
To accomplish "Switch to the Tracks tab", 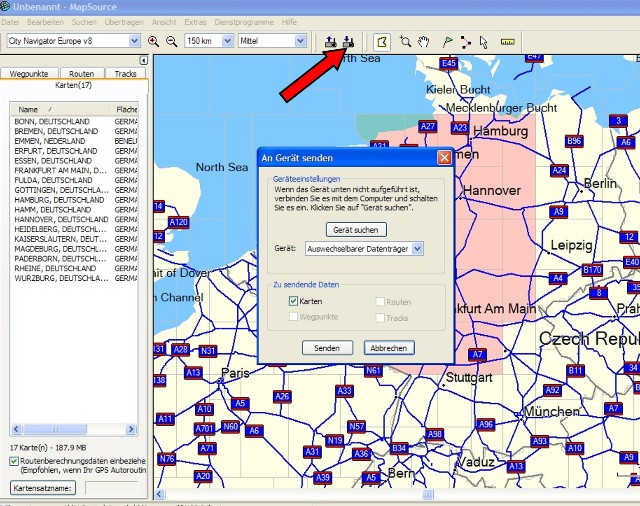I will pyautogui.click(x=125, y=73).
